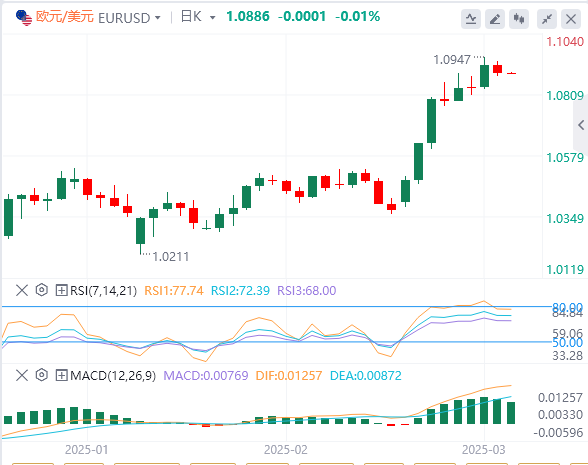Remove the MACD indicator panel
The height and width of the screenshot is (465, 588).
[22, 375]
